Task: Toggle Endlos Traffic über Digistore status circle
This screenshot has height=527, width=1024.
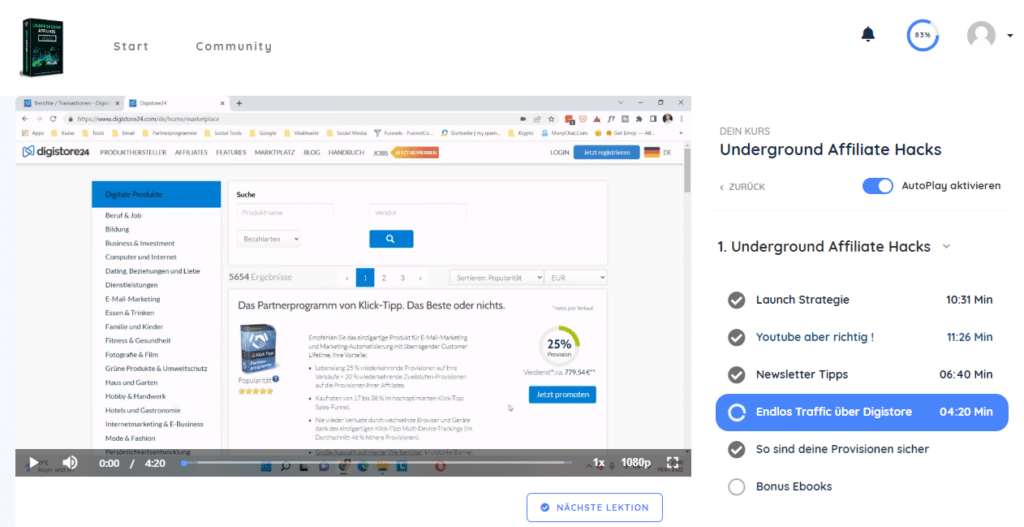Action: point(736,412)
